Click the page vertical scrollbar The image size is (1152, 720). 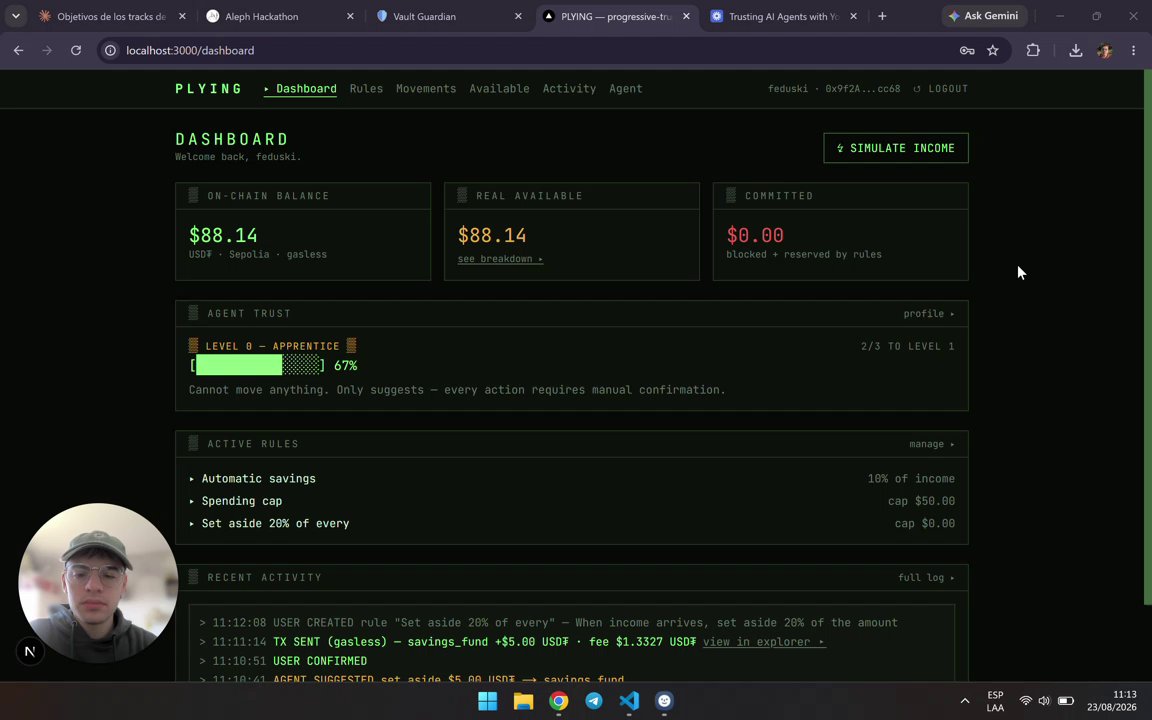pyautogui.click(x=1148, y=336)
